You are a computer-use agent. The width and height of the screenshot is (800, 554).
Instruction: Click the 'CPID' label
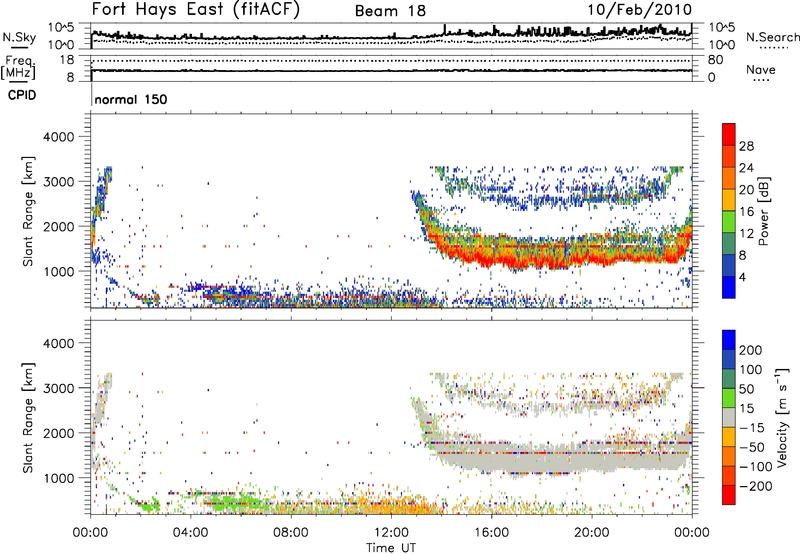(x=22, y=95)
